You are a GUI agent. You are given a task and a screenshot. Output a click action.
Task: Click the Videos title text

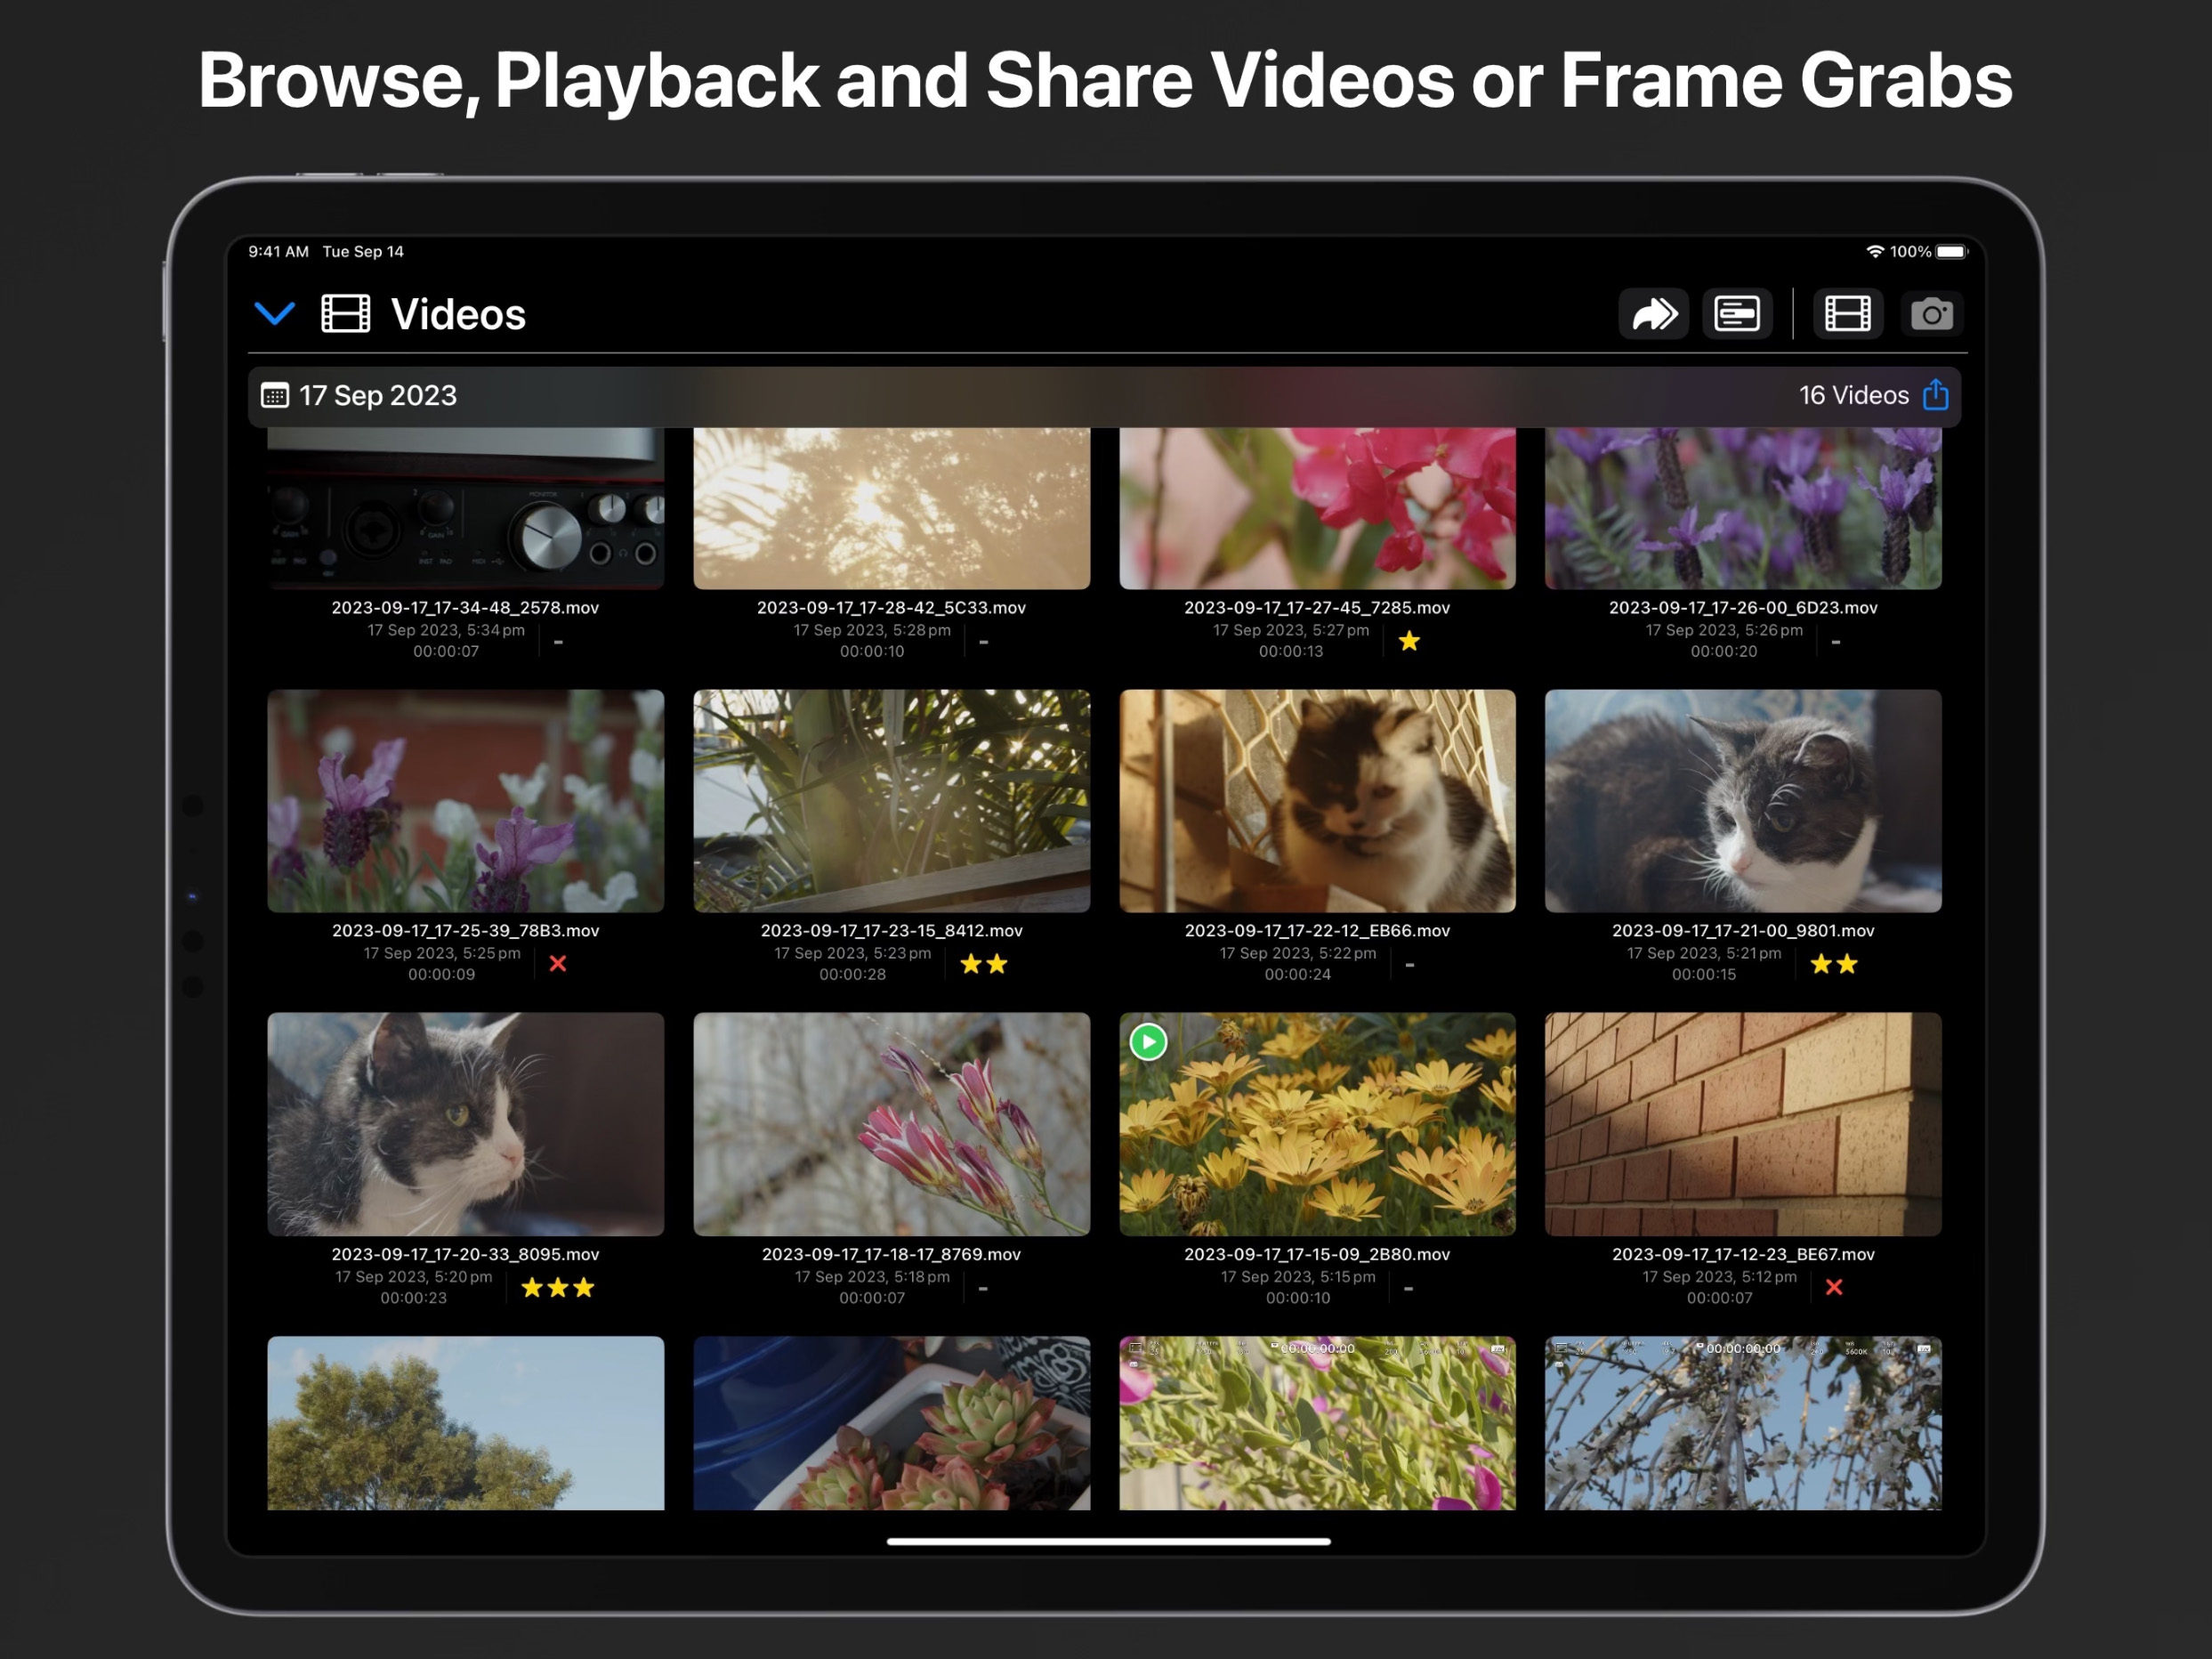point(458,314)
